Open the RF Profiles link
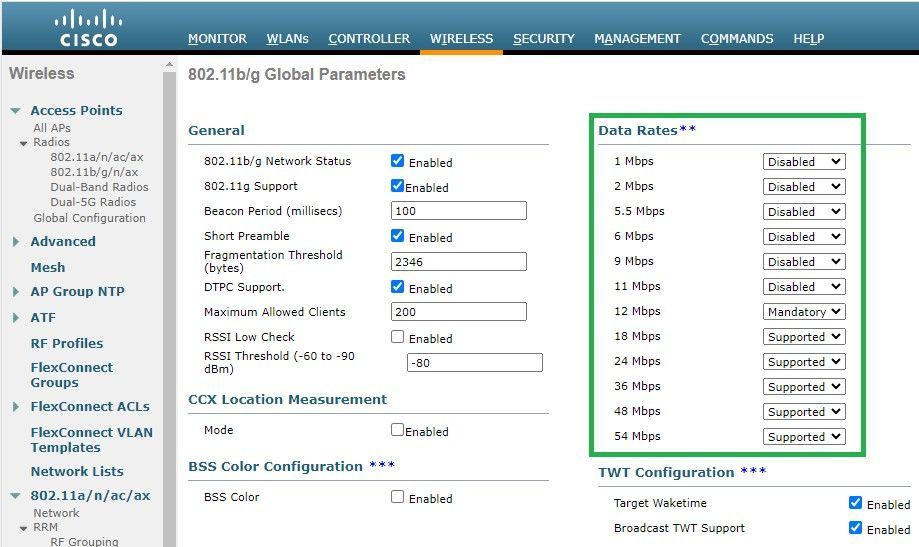This screenshot has height=547, width=919. pyautogui.click(x=66, y=344)
